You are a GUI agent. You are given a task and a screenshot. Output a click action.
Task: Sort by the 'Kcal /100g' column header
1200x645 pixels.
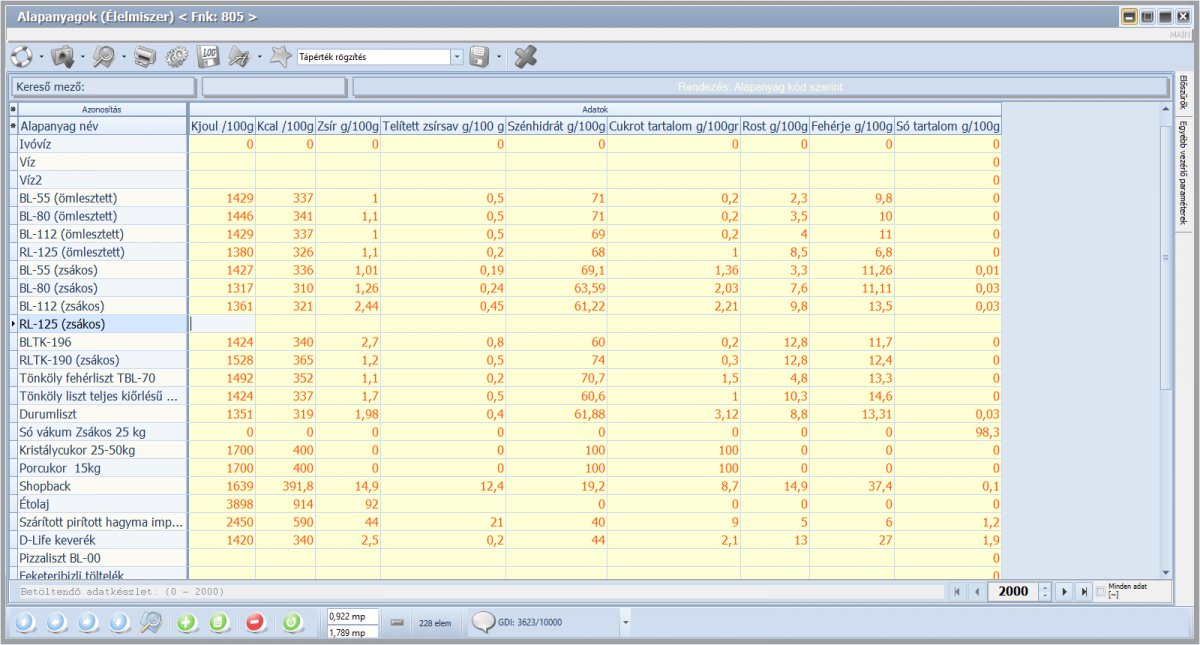(x=284, y=127)
